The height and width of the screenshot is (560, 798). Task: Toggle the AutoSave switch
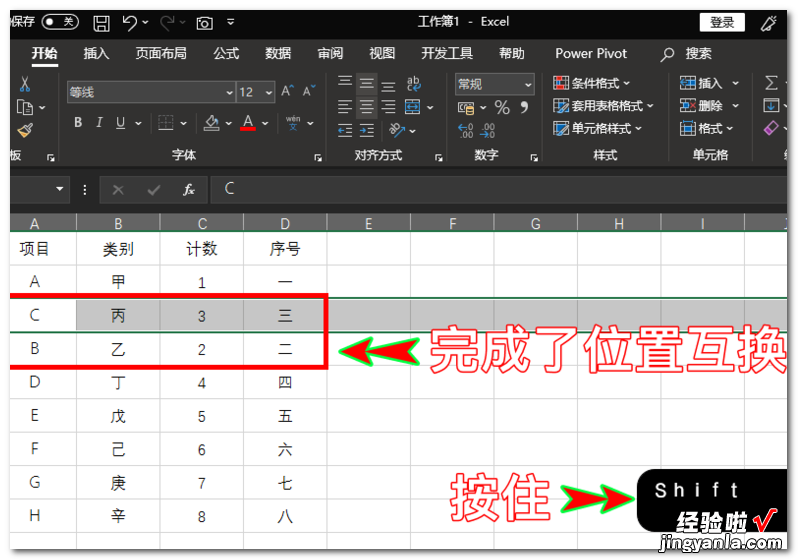click(x=60, y=22)
